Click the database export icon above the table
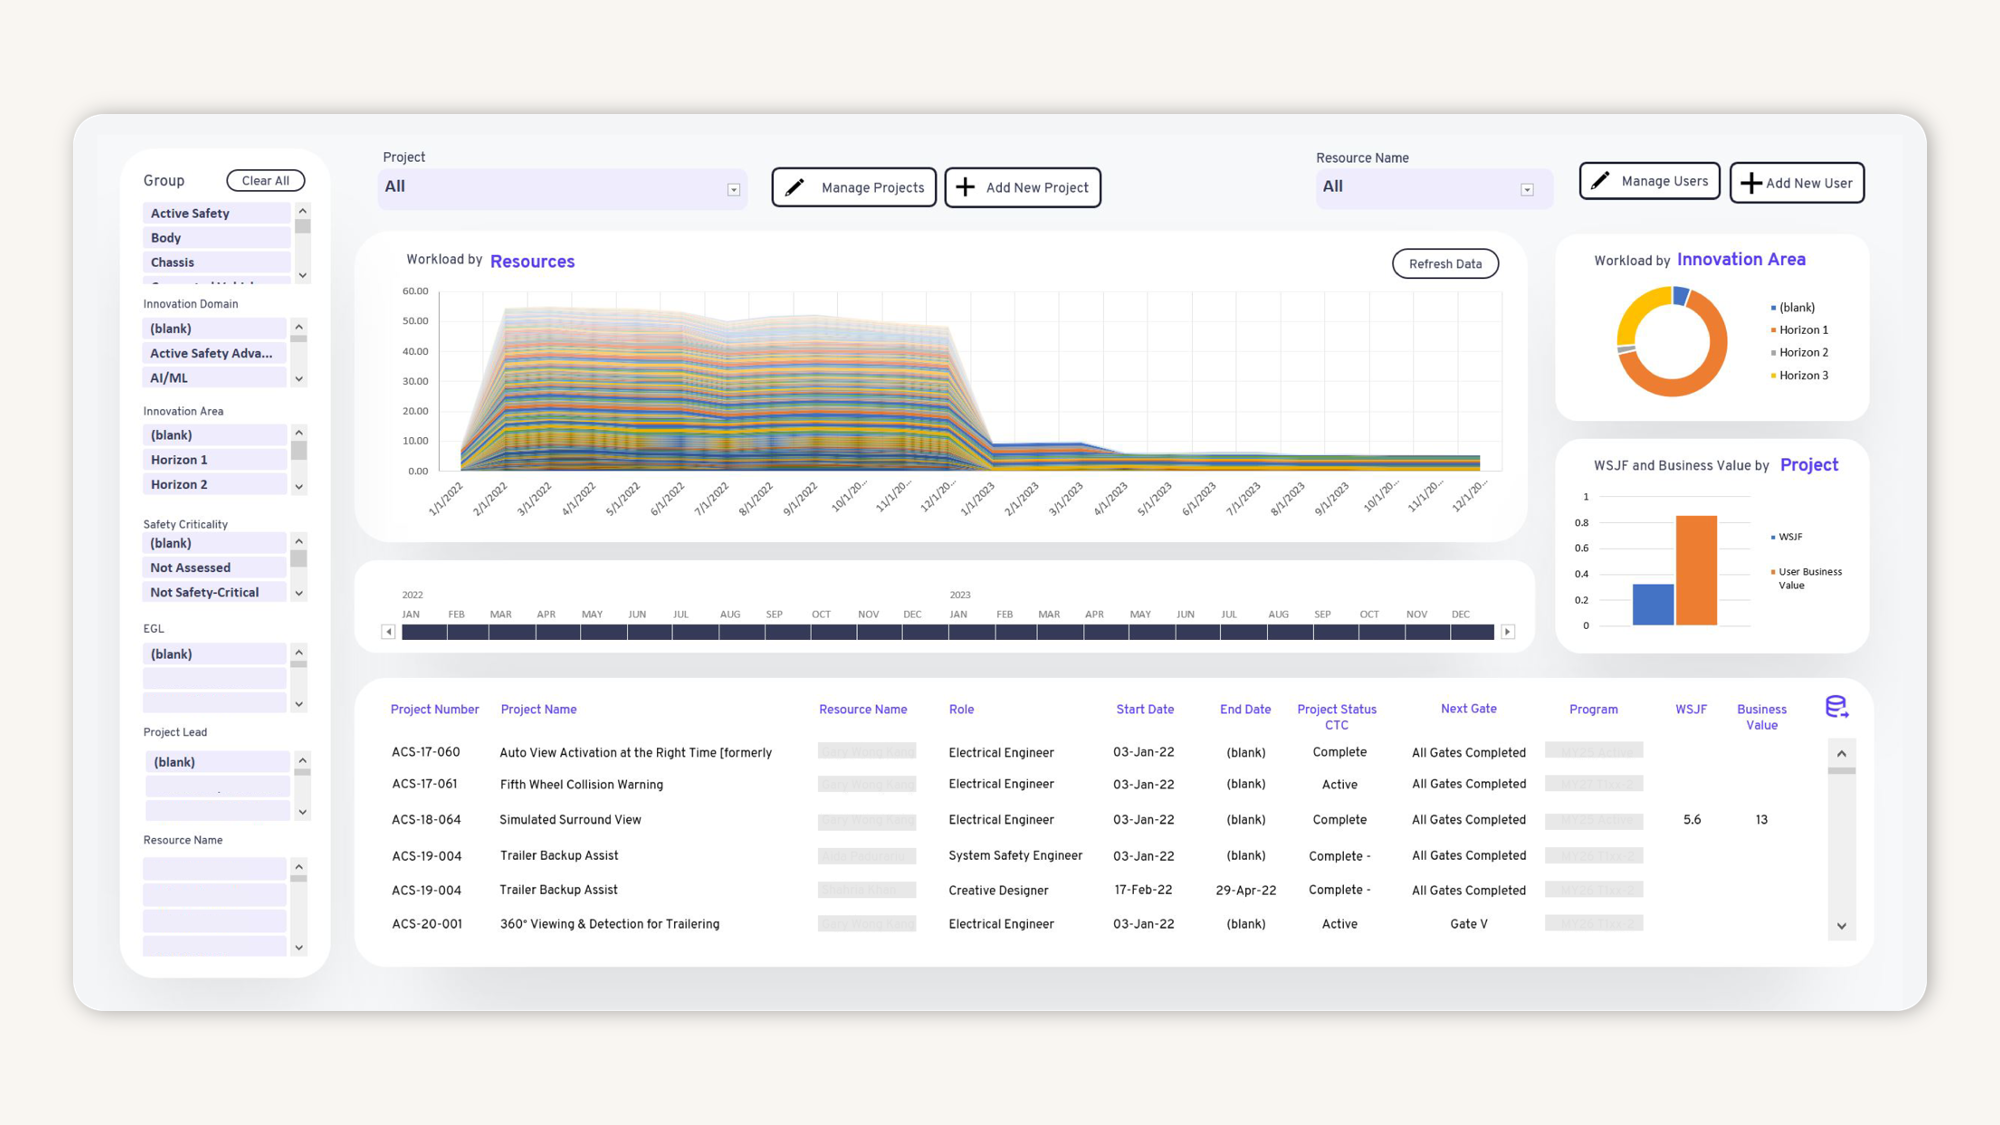2000x1125 pixels. [x=1836, y=707]
